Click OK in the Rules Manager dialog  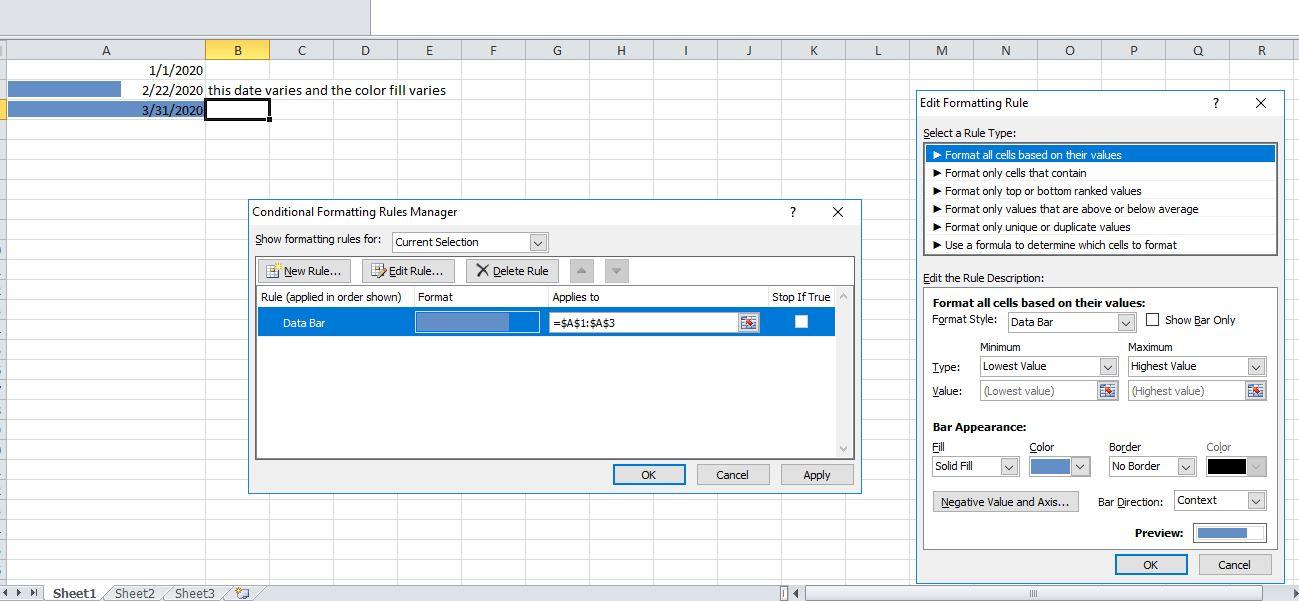[649, 475]
